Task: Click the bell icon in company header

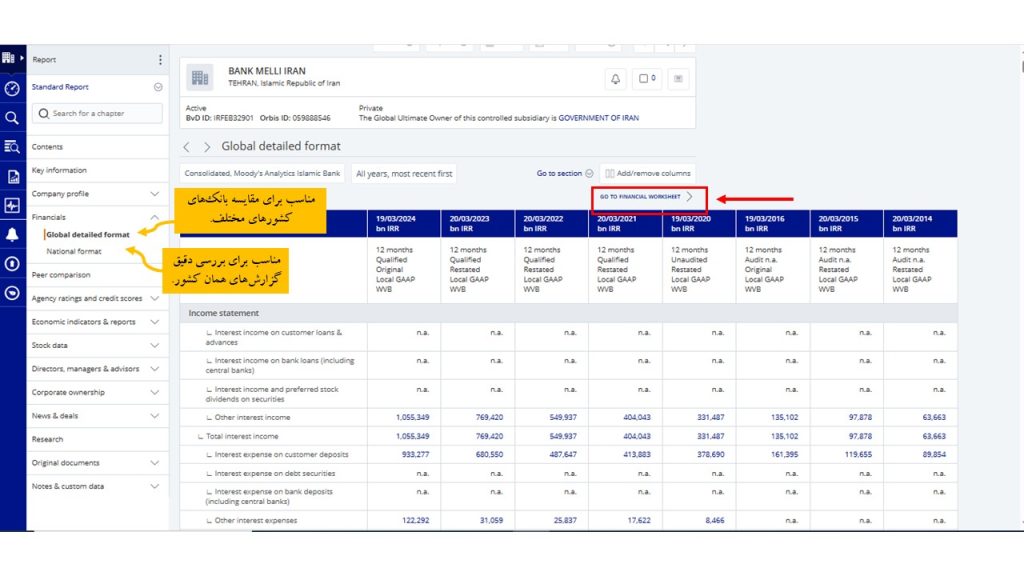Action: (x=615, y=79)
